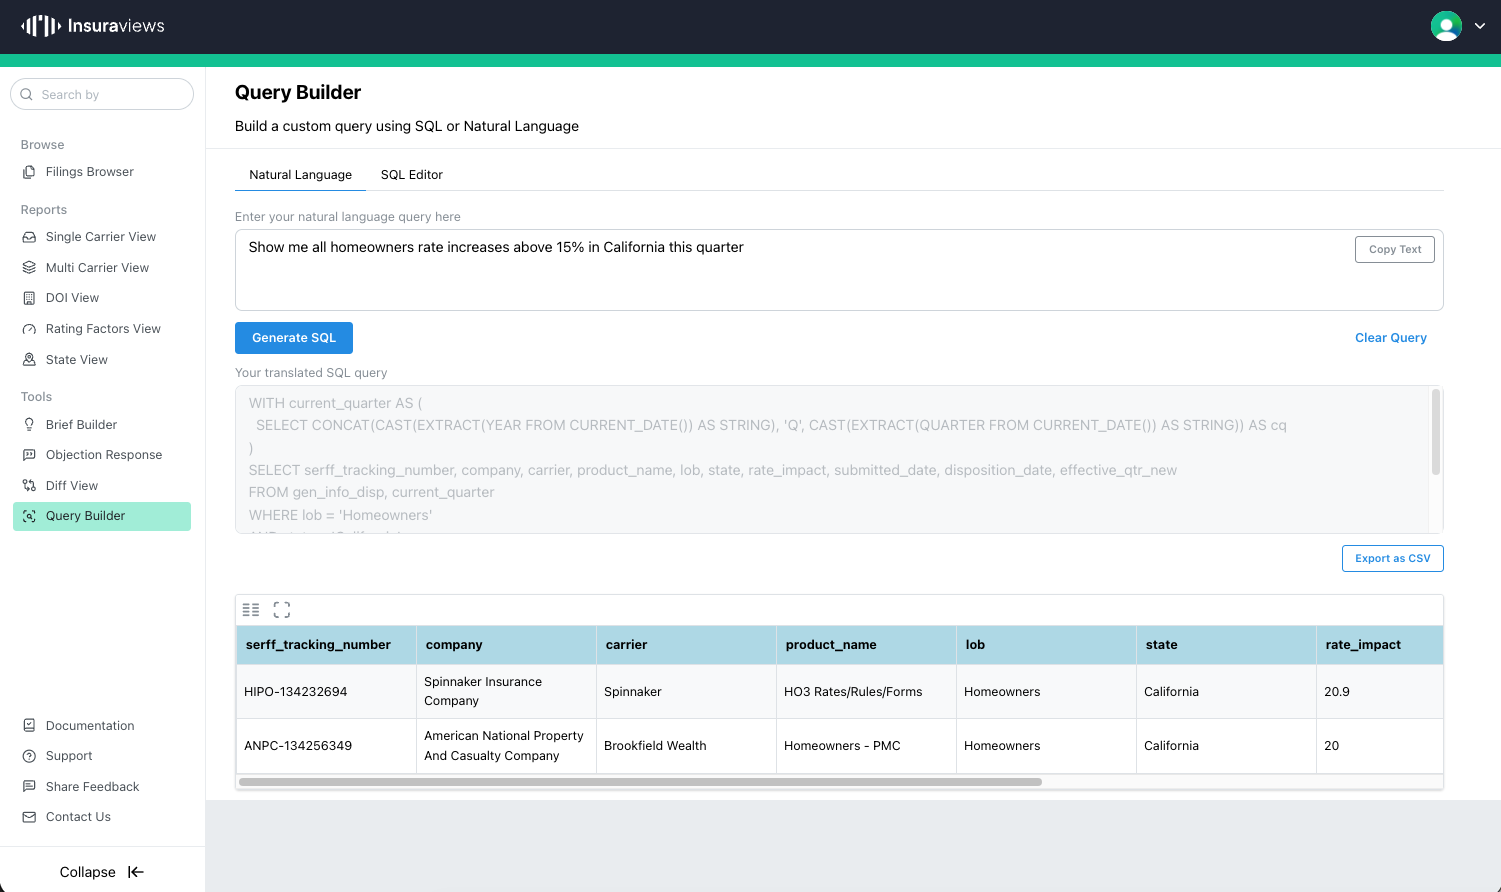Viewport: 1501px width, 892px height.
Task: Click the collapse sidebar arrow icon
Action: click(x=136, y=872)
